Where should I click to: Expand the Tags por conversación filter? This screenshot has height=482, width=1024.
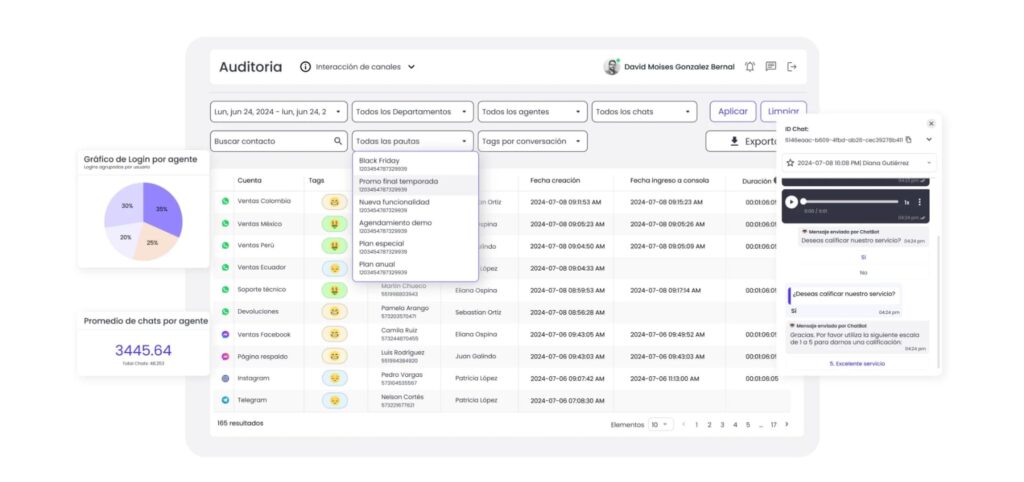[x=532, y=142]
